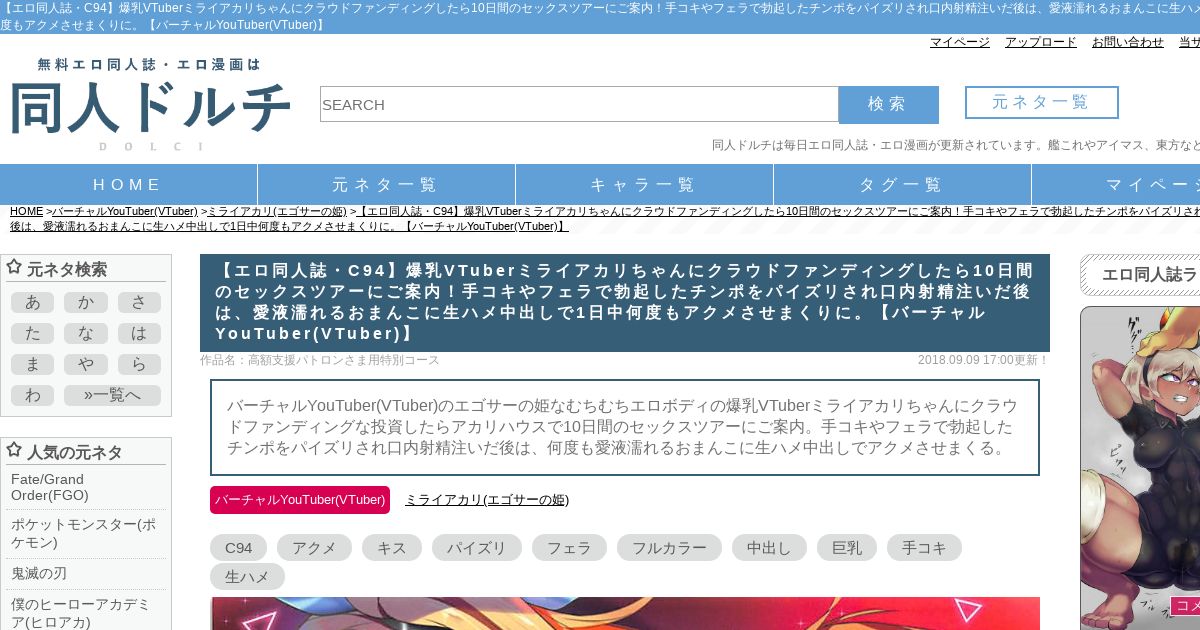Select キャラ一覧 in the navigation bar

(644, 185)
